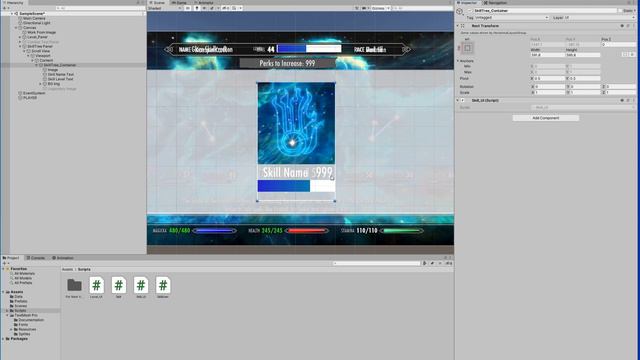Toggle the Static checkbox in the Inspector

click(621, 11)
